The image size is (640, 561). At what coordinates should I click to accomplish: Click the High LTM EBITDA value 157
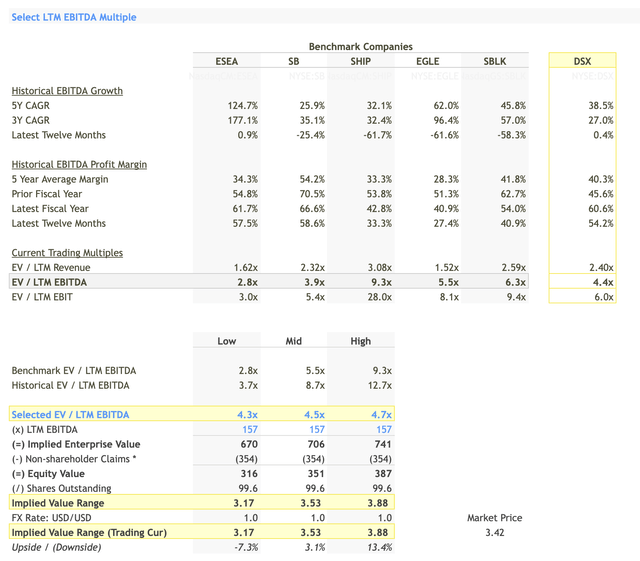(x=384, y=429)
